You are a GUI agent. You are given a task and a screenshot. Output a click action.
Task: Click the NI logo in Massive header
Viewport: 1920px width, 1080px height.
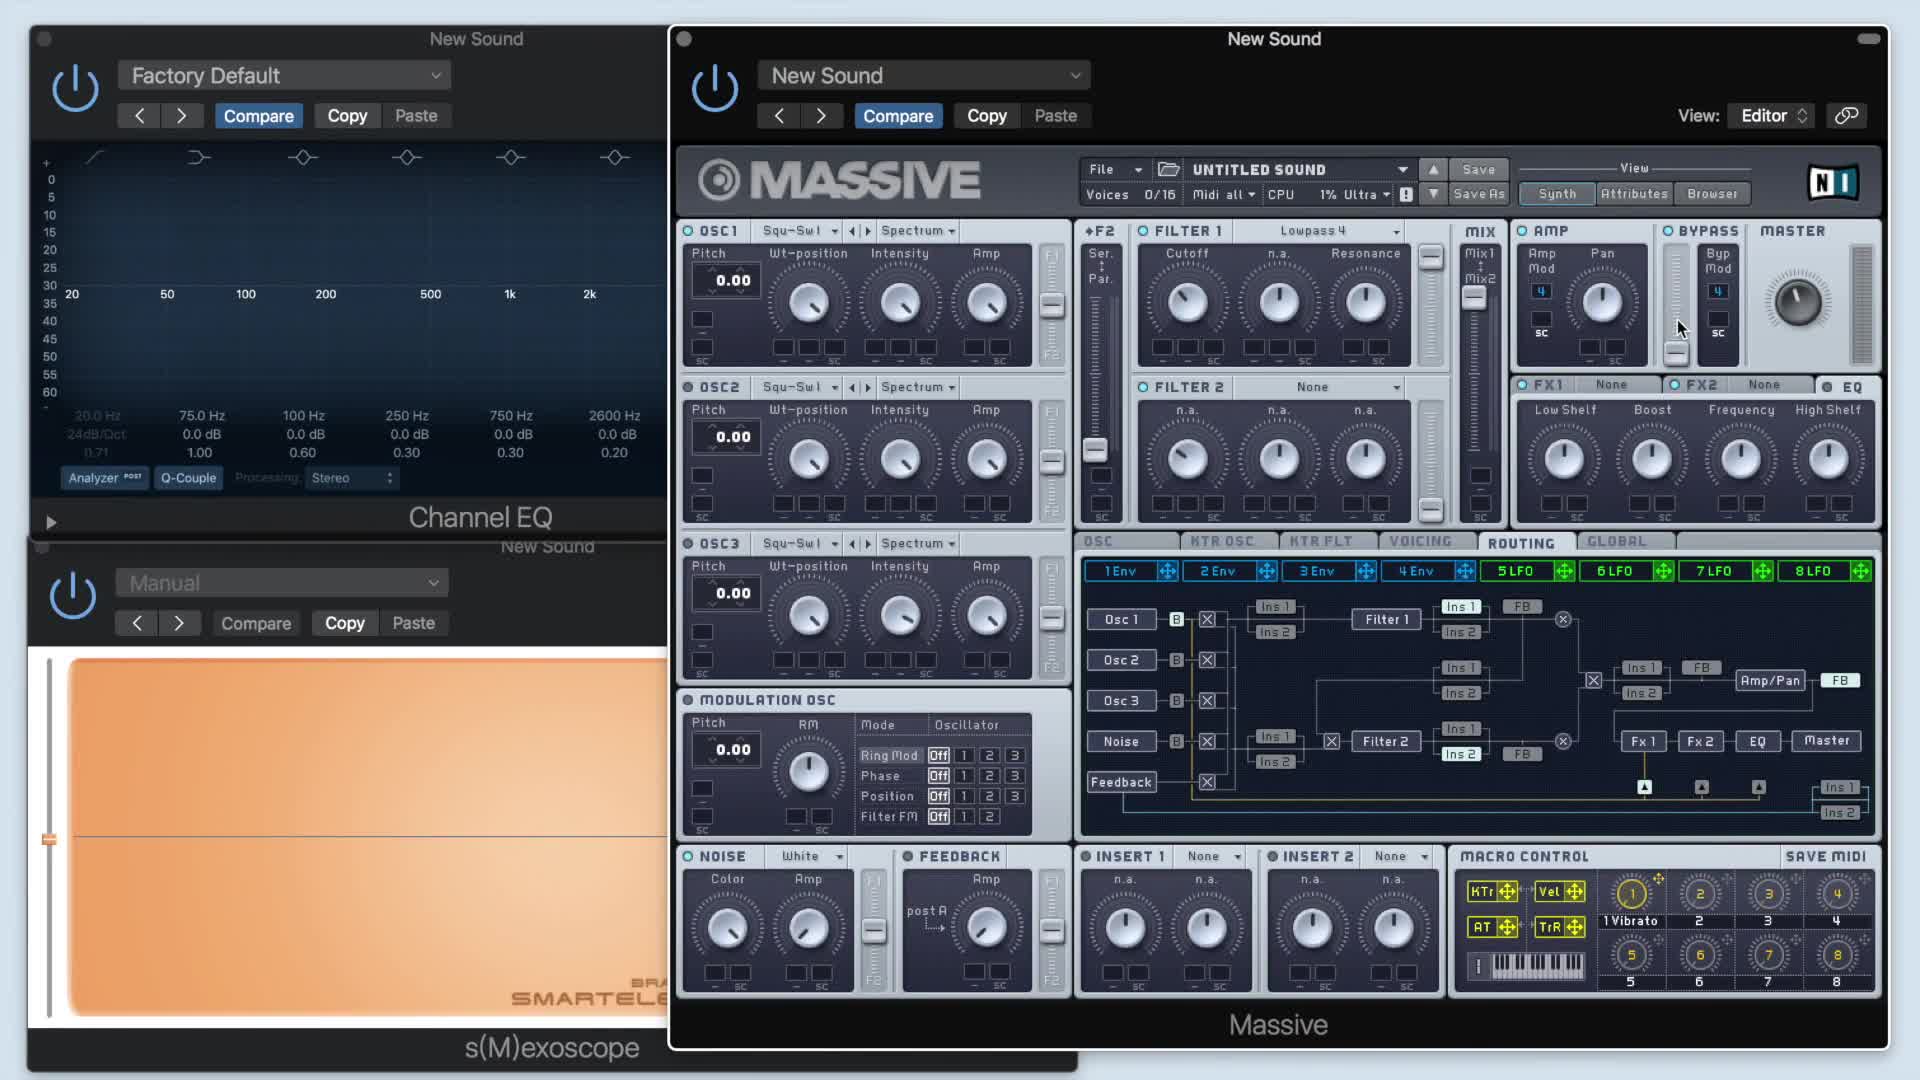[x=1833, y=182]
